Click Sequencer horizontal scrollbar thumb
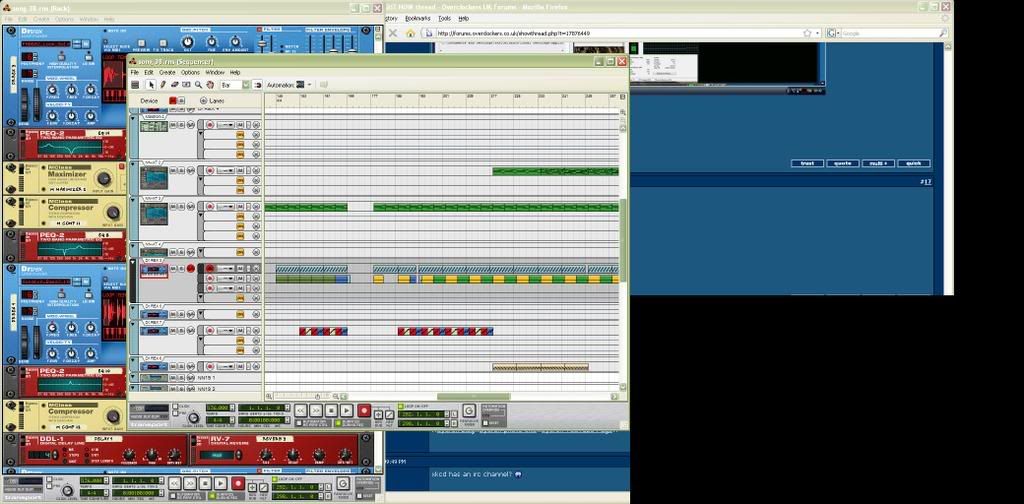The image size is (1024, 504). (x=473, y=396)
